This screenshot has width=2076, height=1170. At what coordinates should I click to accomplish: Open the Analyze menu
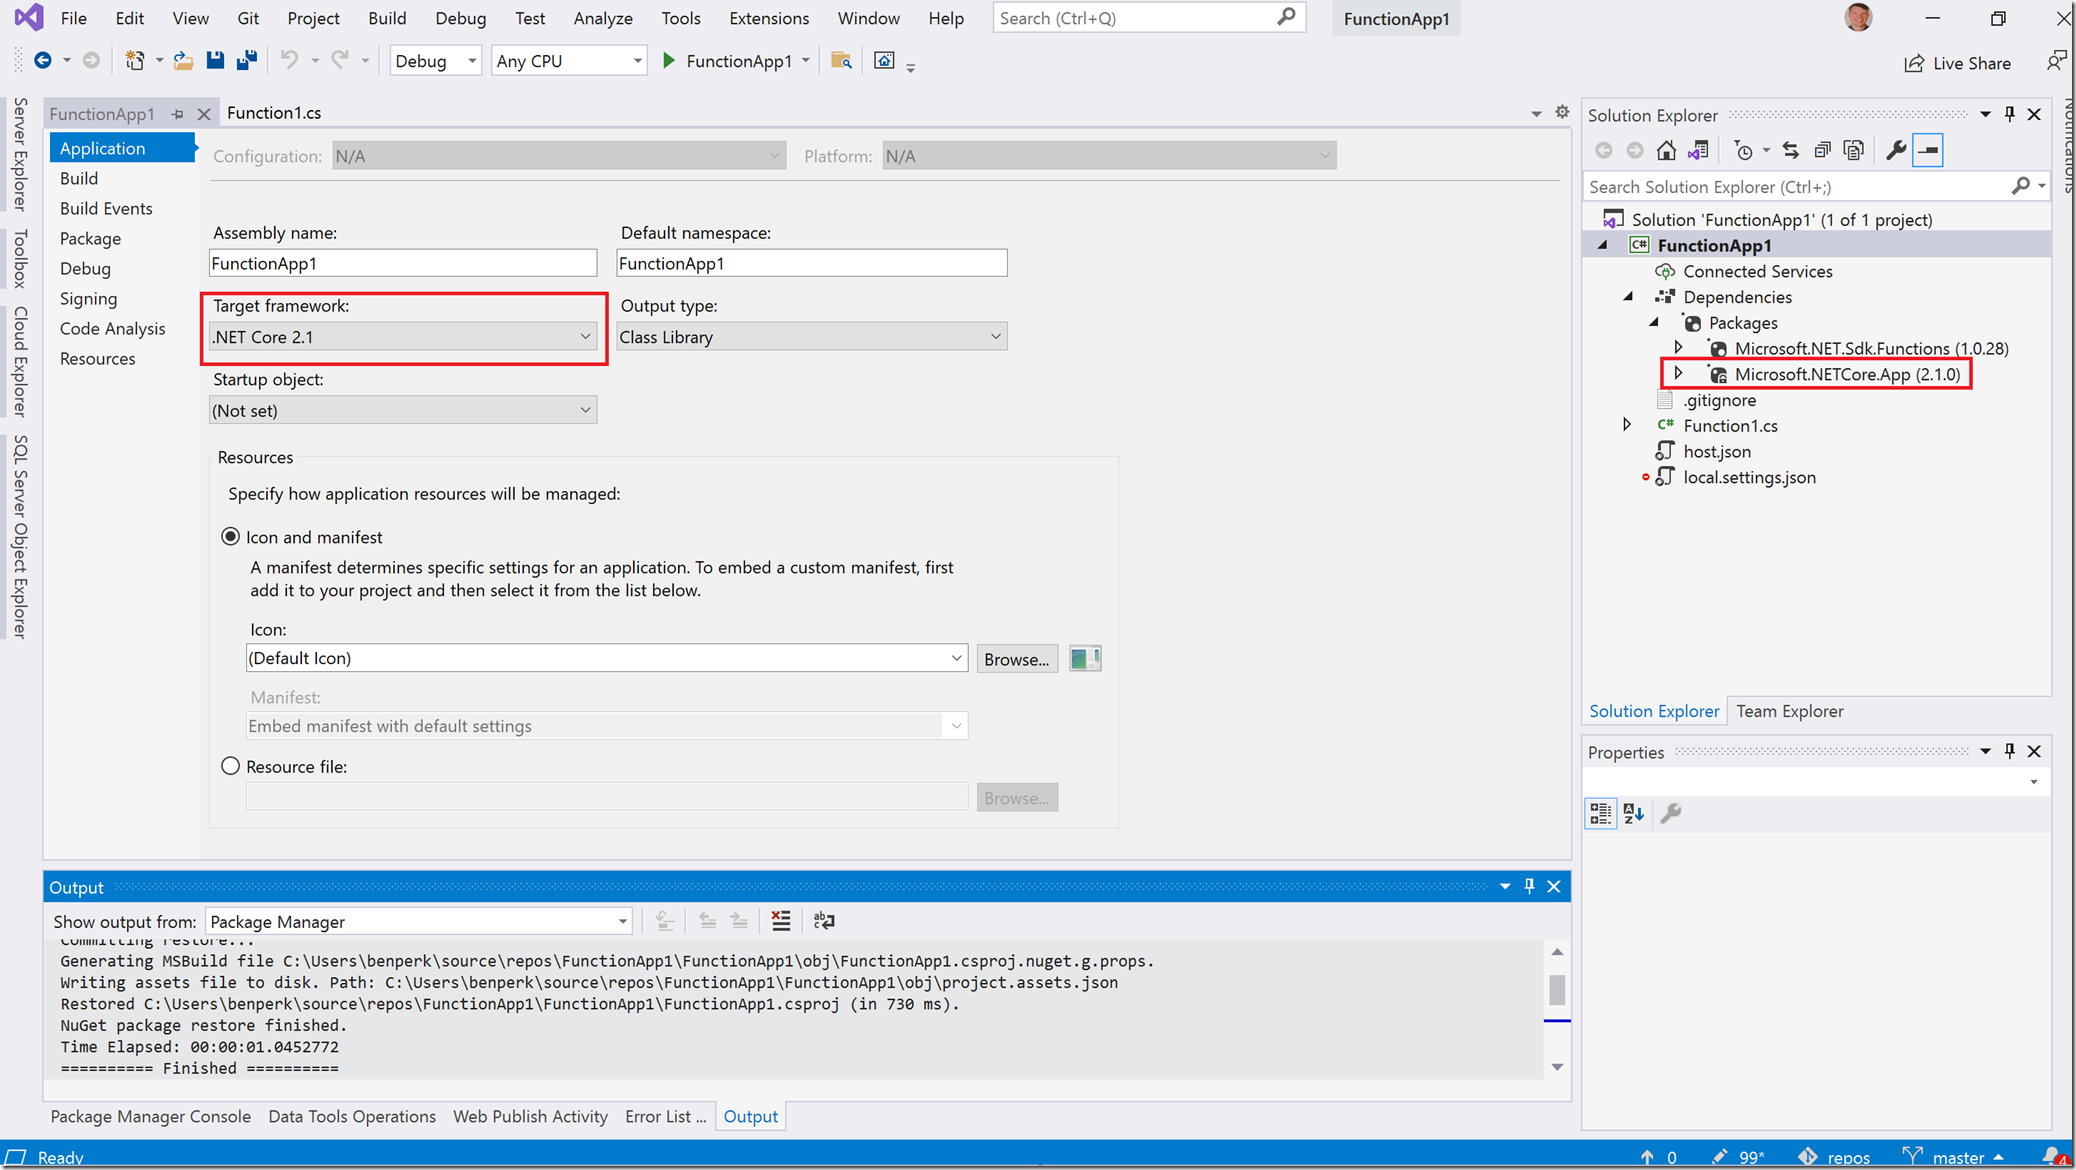click(x=603, y=18)
